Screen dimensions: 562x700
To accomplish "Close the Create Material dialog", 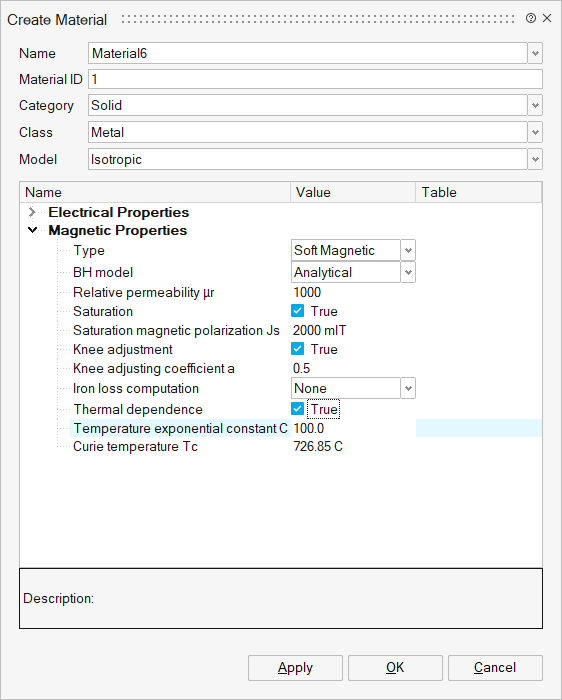I will (547, 18).
